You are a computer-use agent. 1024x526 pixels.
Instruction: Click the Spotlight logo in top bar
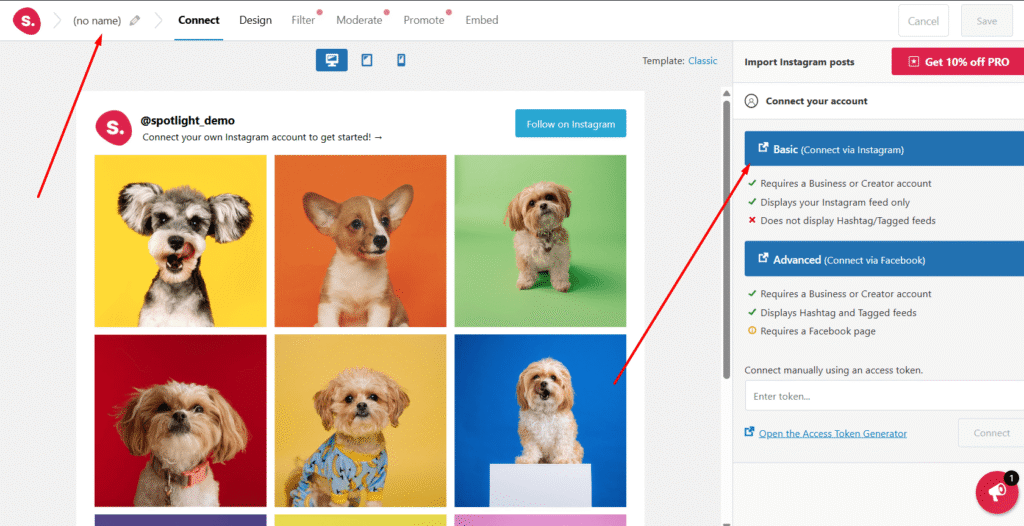tap(27, 21)
